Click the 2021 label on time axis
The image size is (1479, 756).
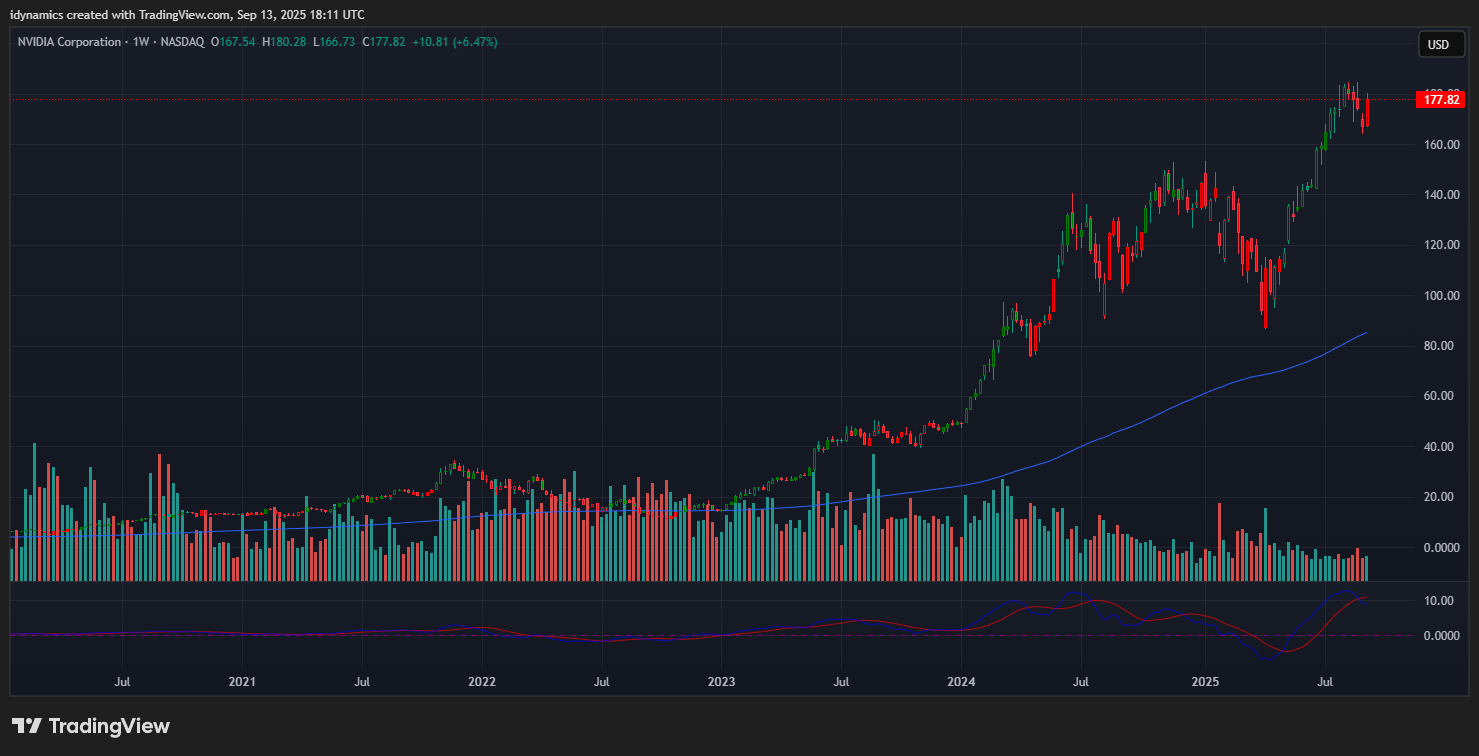tap(242, 681)
